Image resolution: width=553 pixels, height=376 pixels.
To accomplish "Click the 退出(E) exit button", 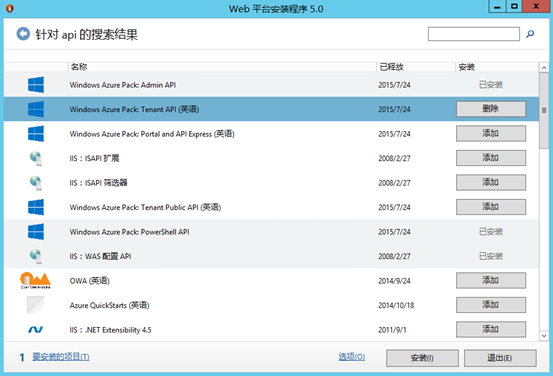I will click(x=500, y=358).
